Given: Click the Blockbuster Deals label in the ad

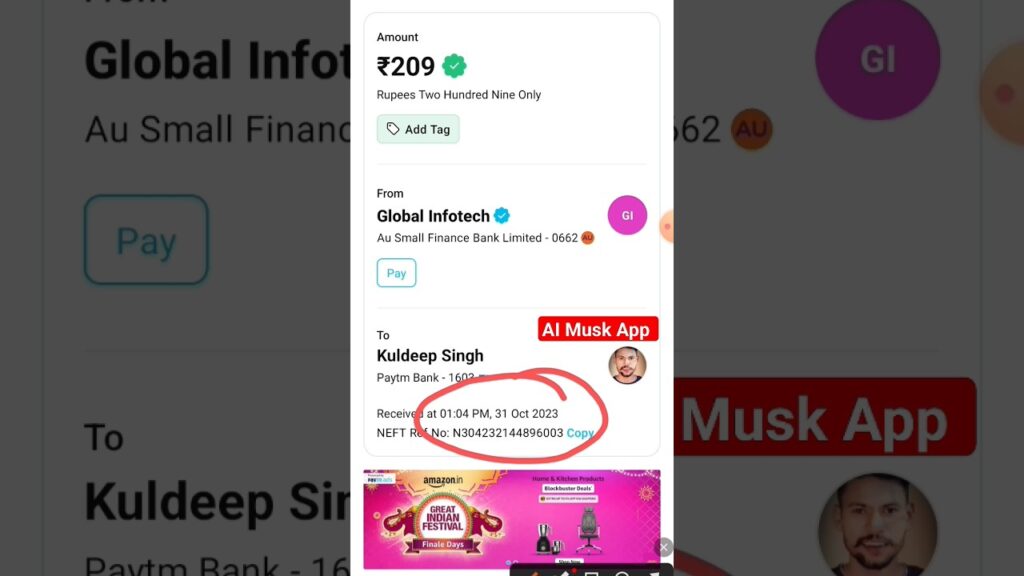Looking at the screenshot, I should tap(568, 488).
